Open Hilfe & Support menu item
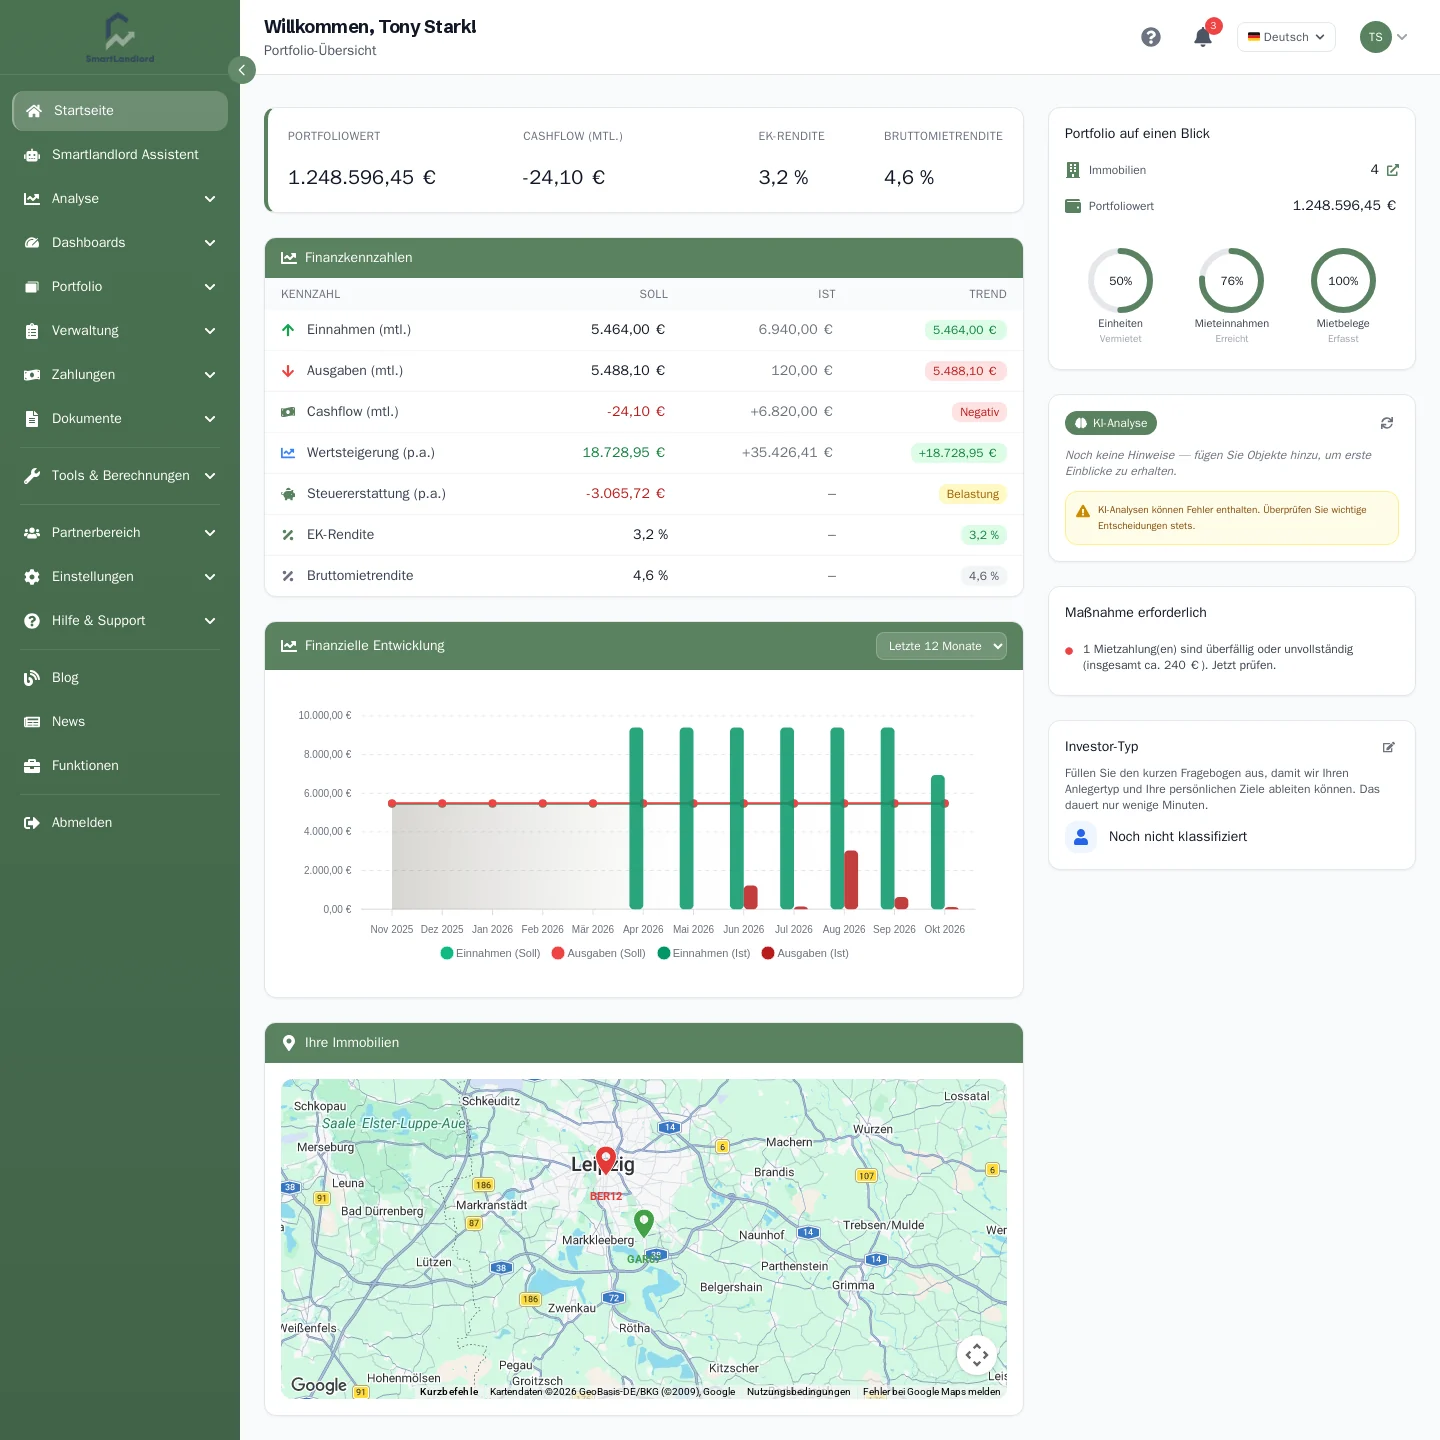Screen dimensions: 1440x1440 [x=120, y=621]
